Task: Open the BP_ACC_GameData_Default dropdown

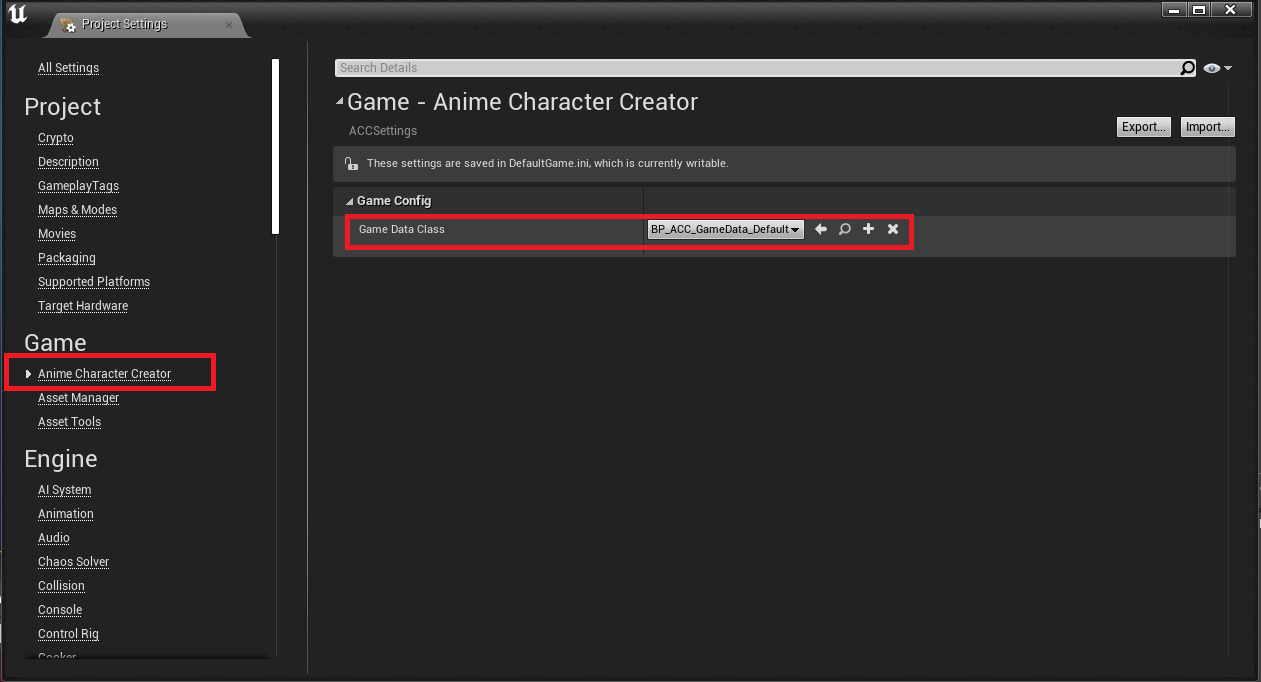Action: point(724,229)
